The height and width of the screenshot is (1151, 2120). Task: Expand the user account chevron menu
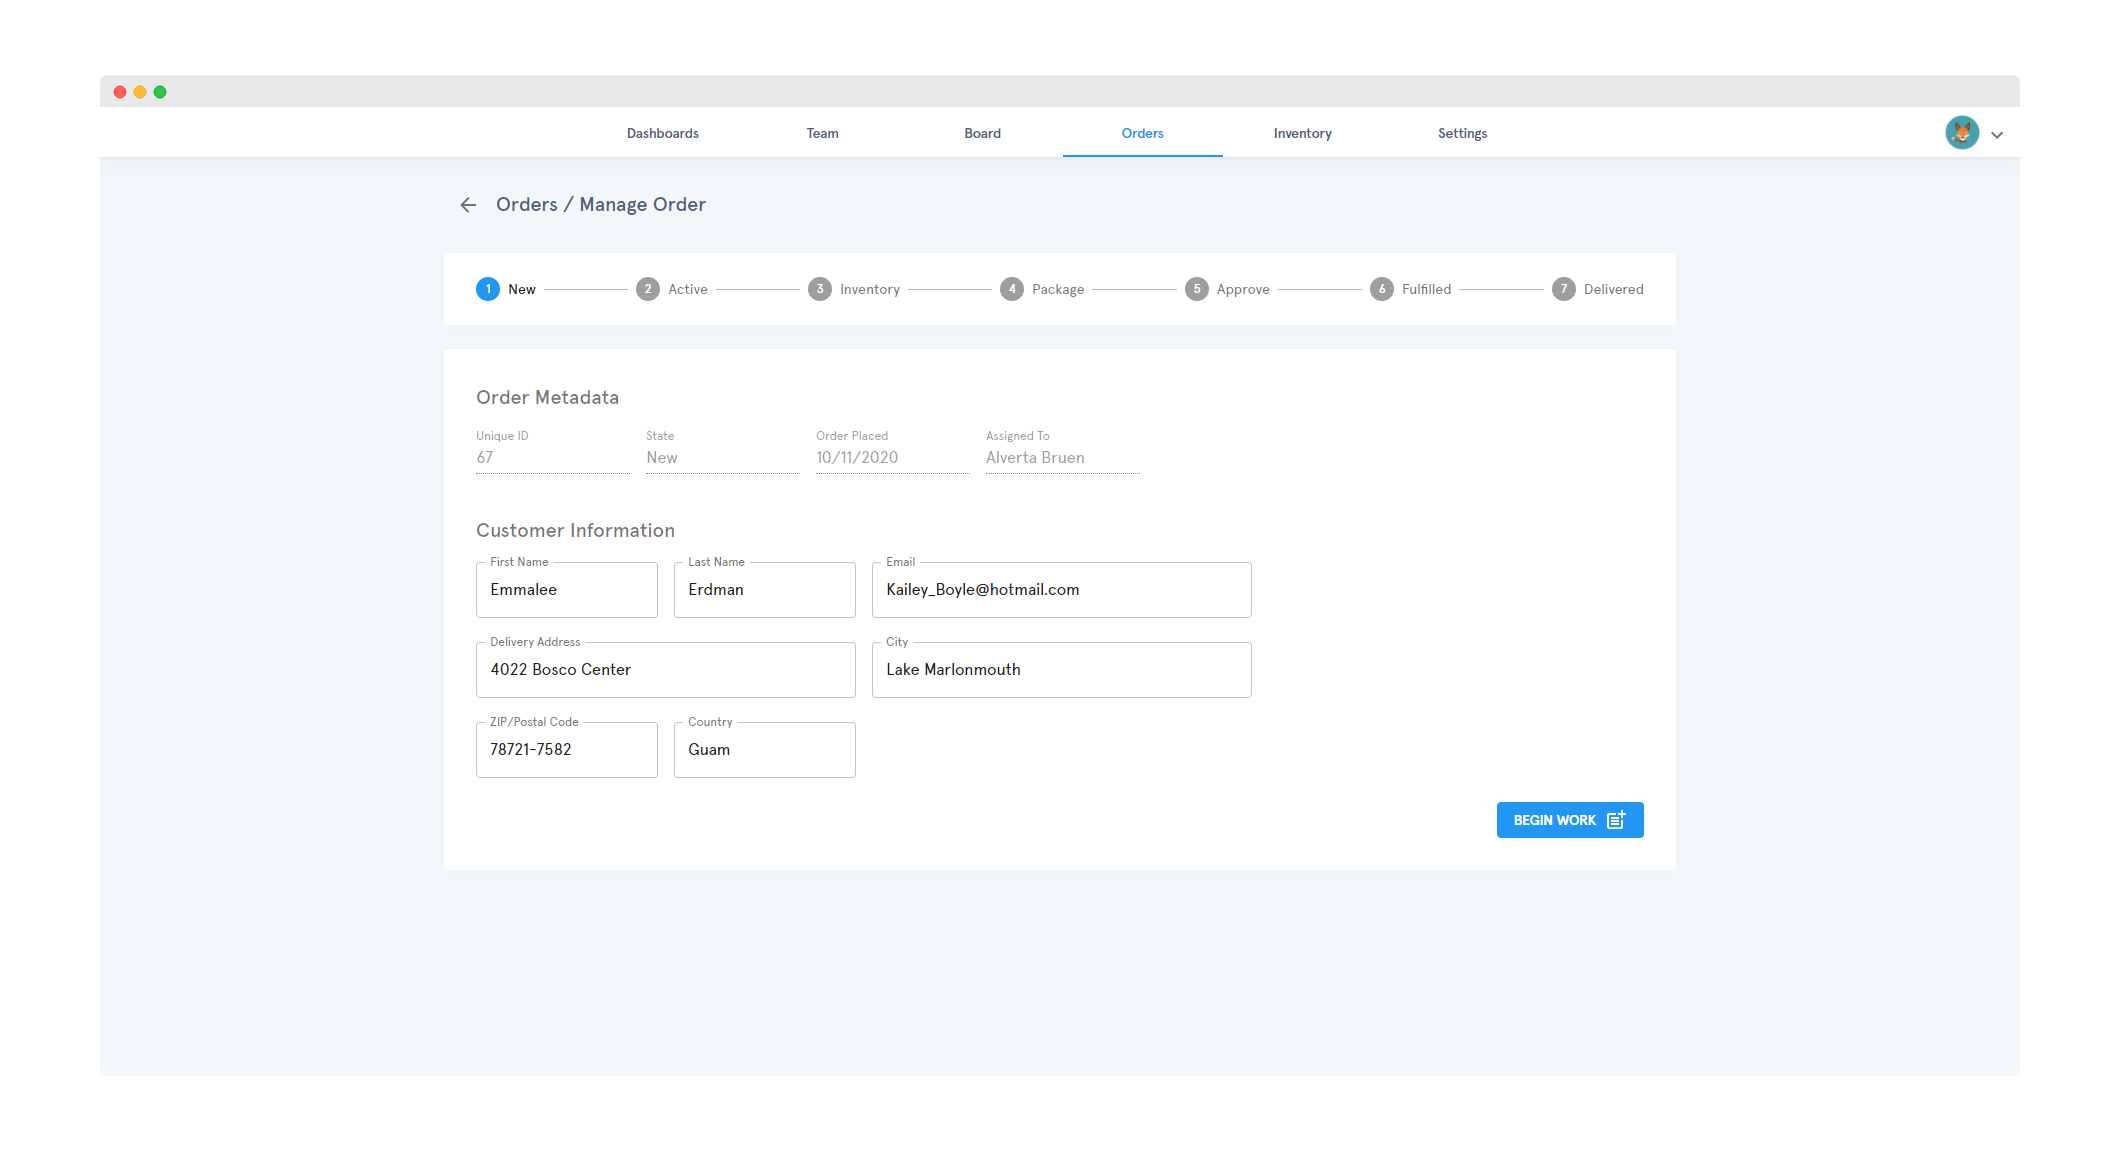(x=1997, y=135)
